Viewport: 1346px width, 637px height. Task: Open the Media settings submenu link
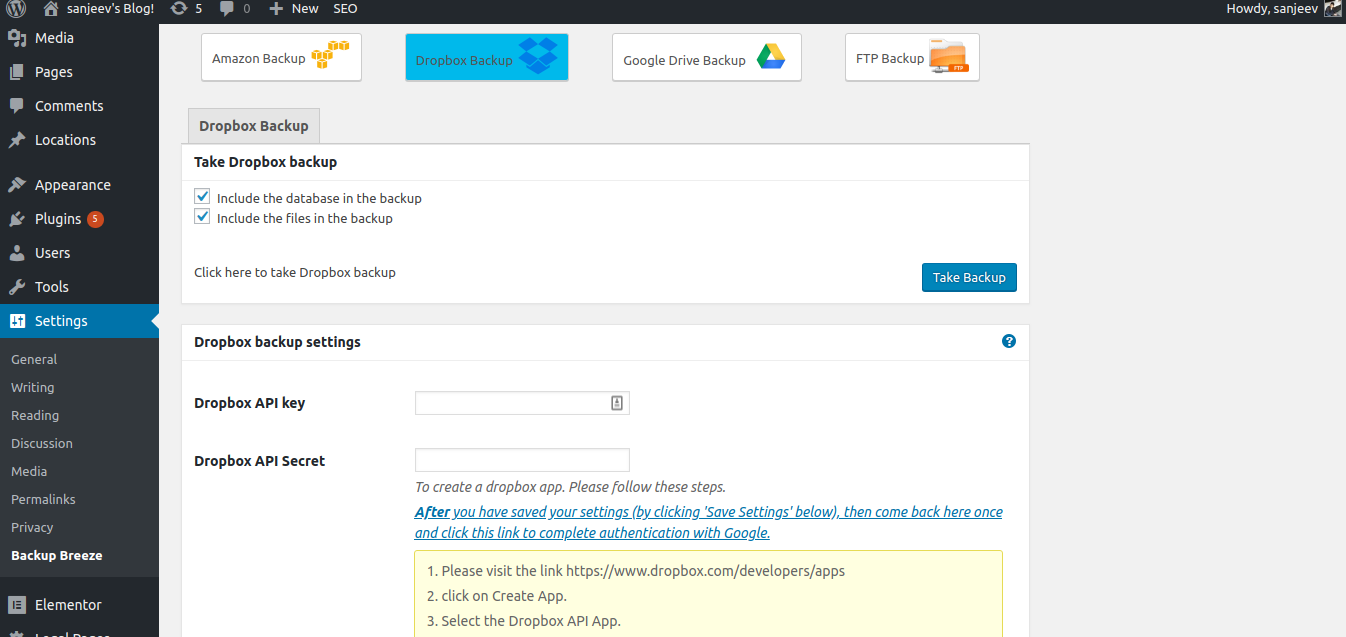coord(29,471)
